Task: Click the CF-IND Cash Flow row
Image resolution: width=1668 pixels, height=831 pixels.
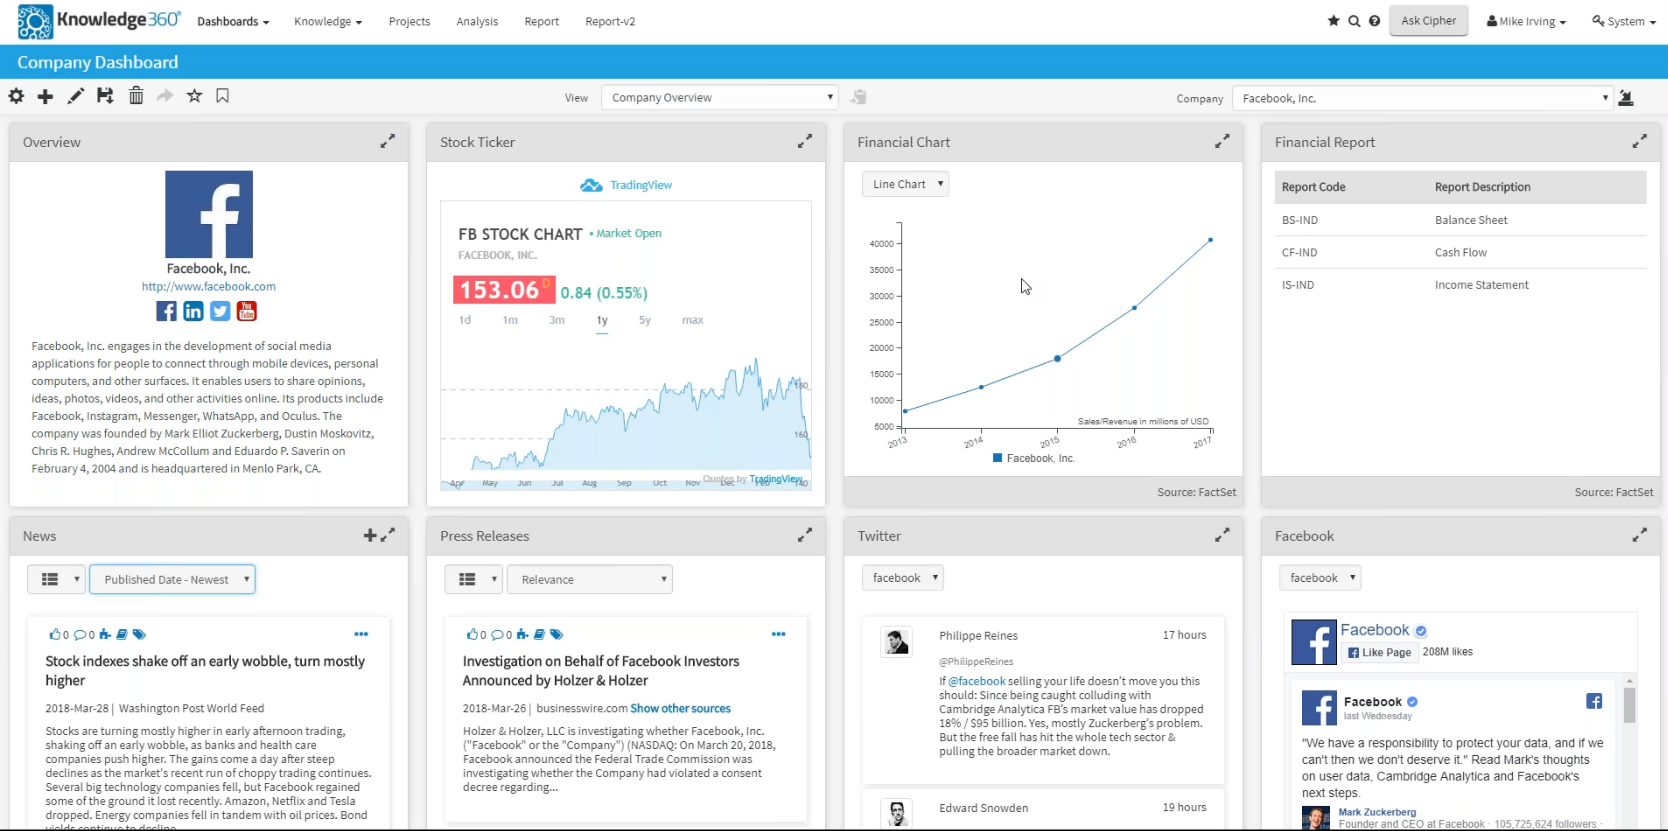Action: [x=1460, y=252]
